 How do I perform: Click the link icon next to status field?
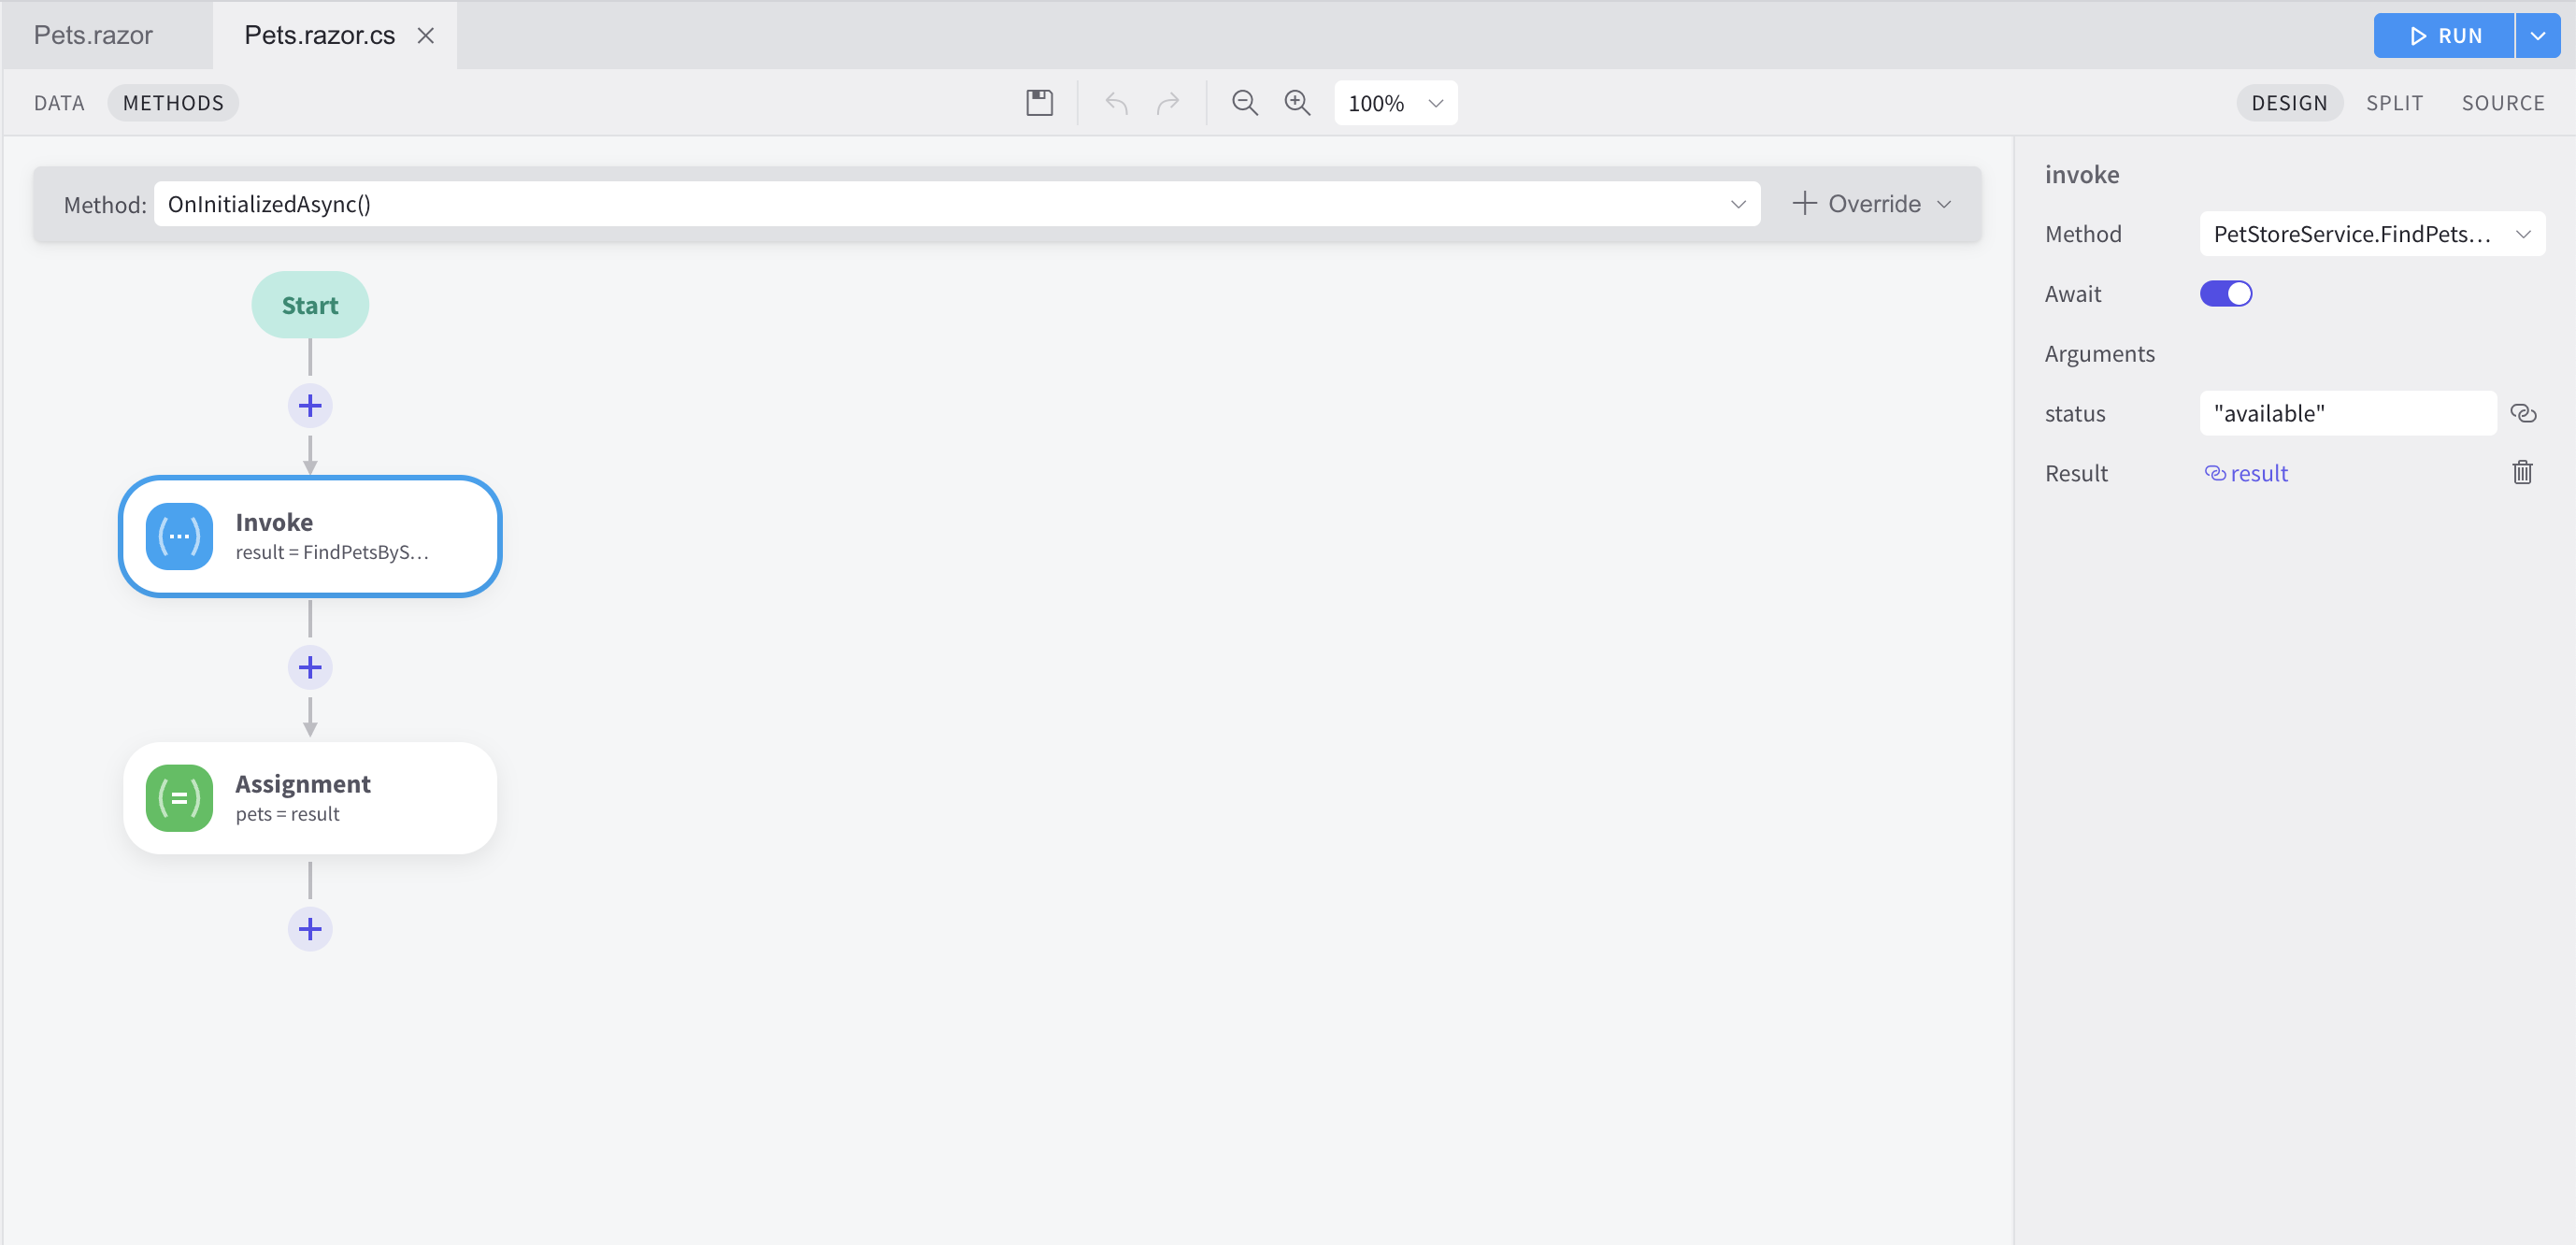point(2523,413)
